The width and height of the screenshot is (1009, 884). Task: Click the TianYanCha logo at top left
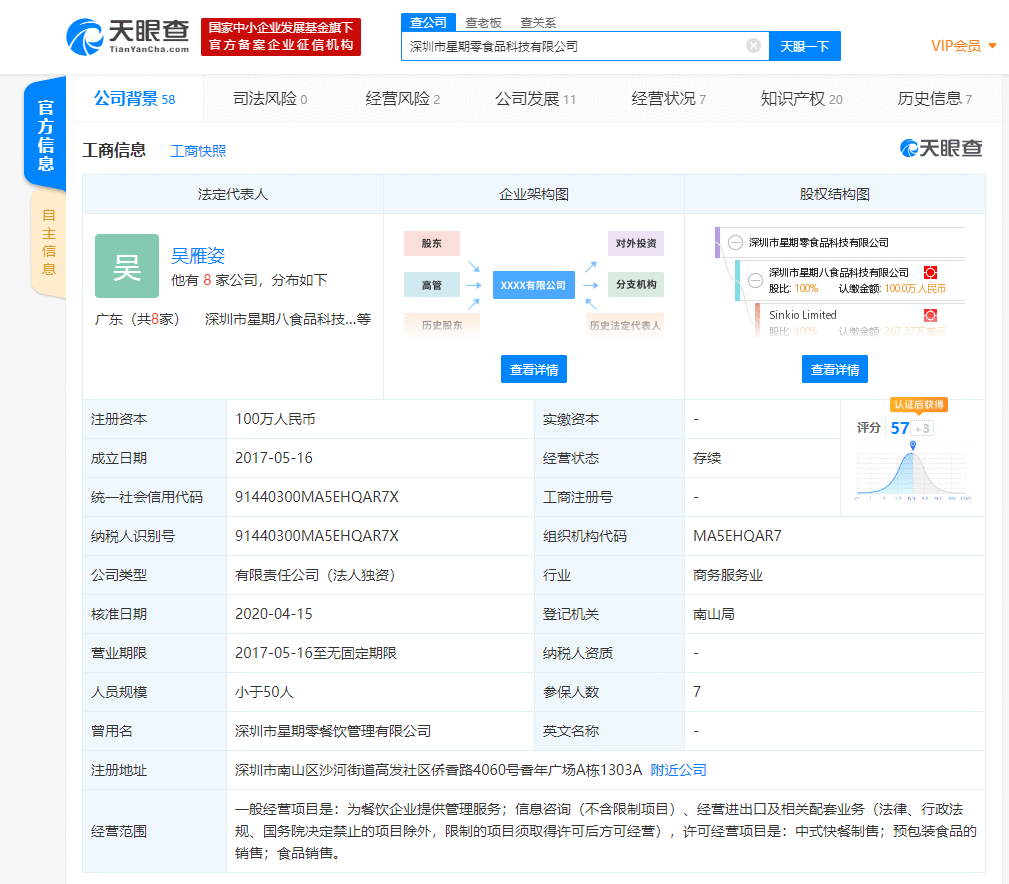click(x=127, y=37)
